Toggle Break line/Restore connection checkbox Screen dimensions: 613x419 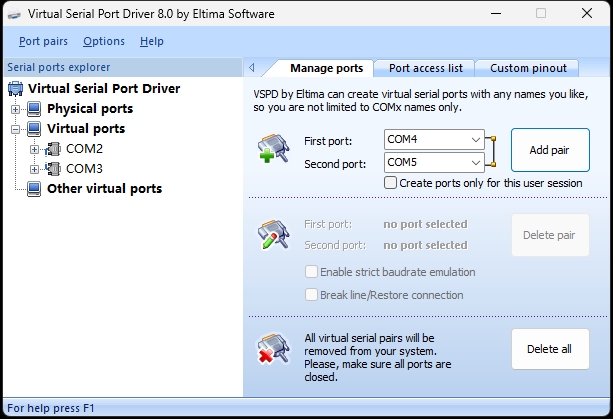pos(311,295)
